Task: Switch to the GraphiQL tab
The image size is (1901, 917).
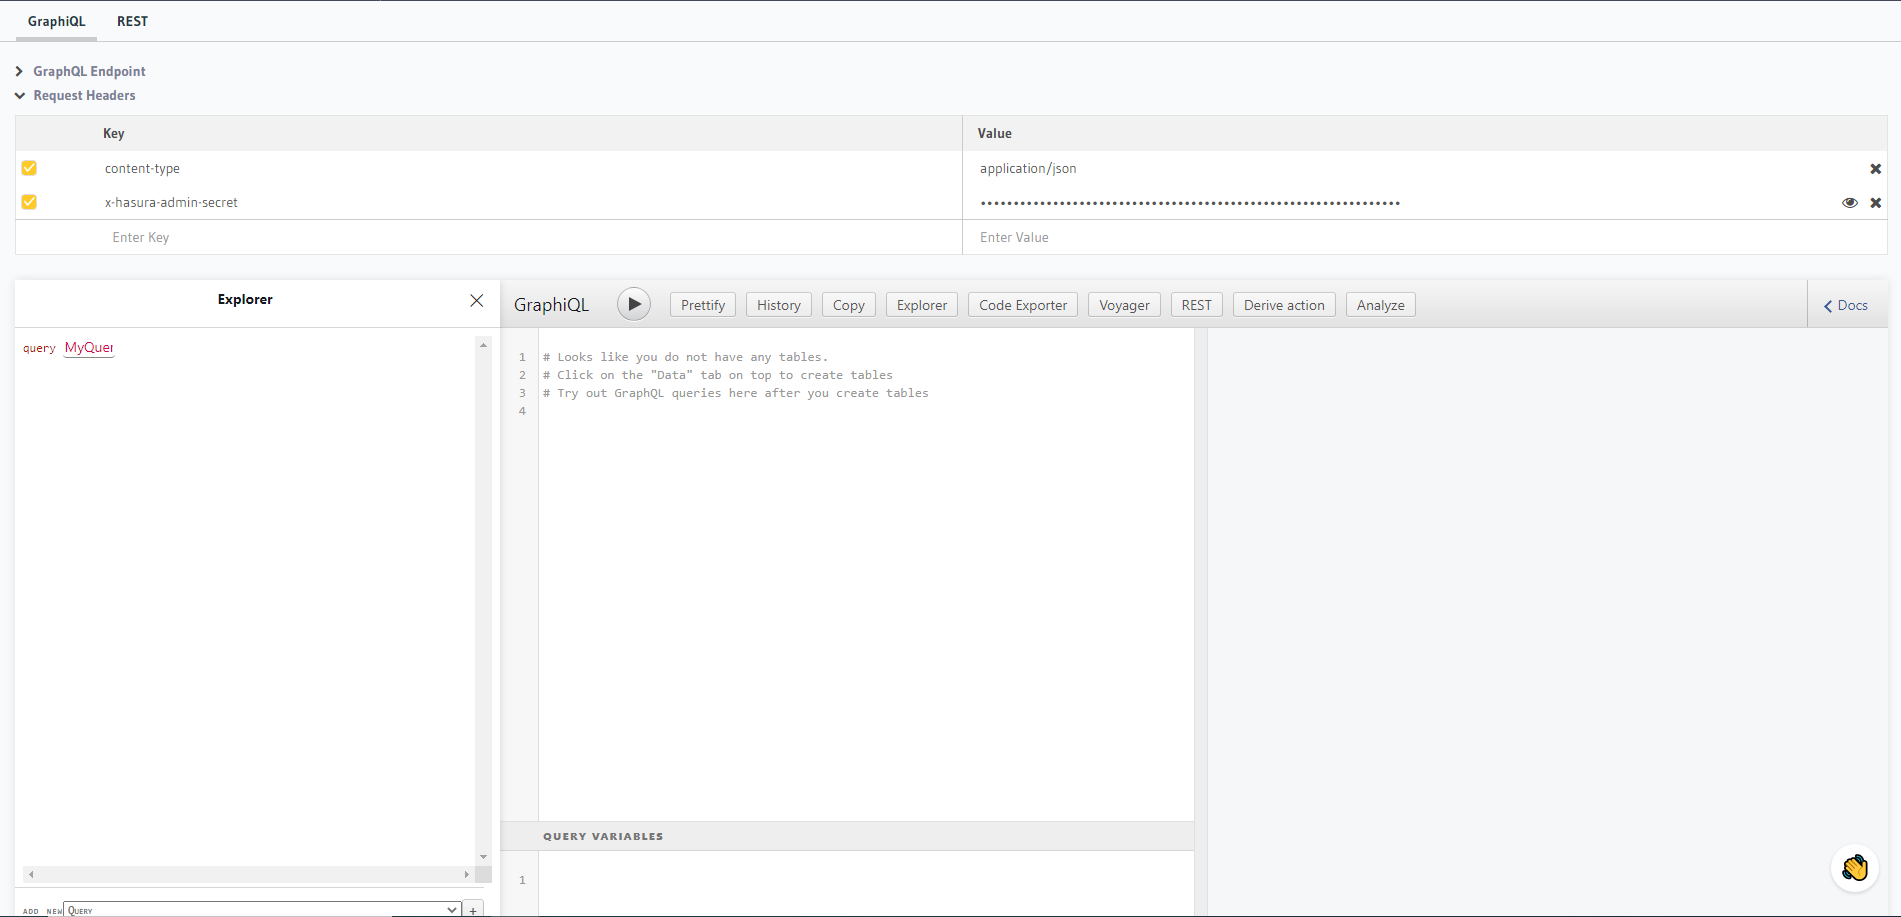Action: [57, 21]
